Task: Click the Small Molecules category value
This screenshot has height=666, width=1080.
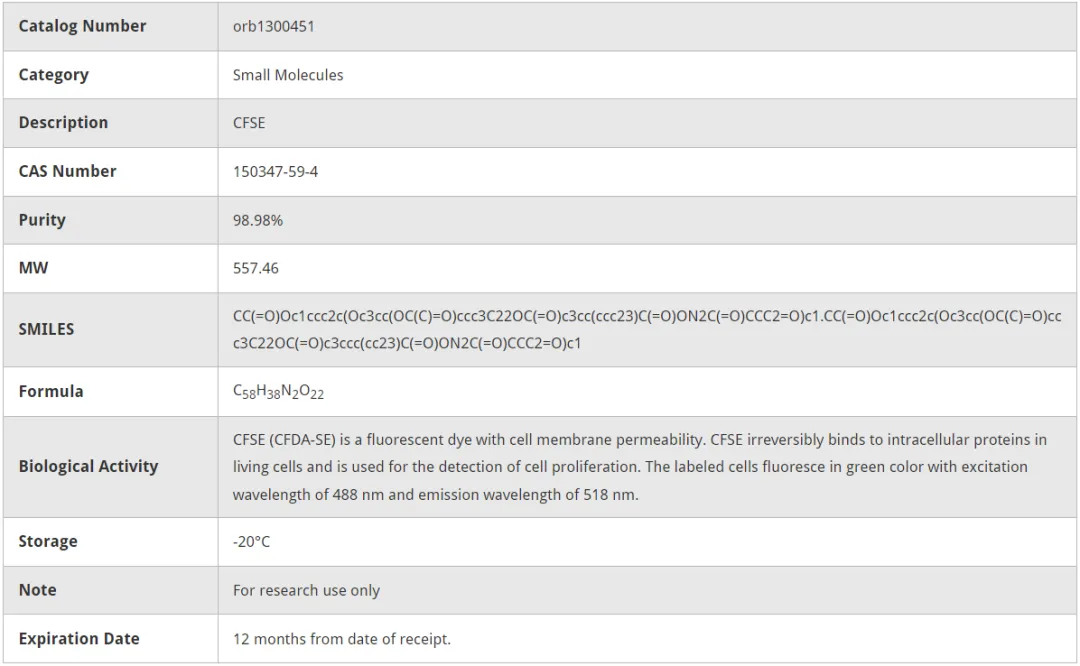Action: (288, 75)
